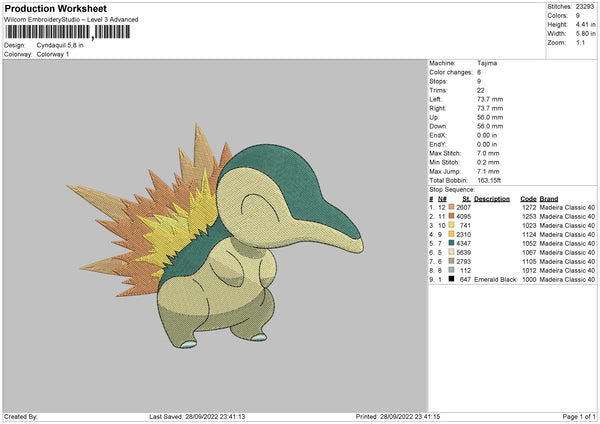
Task: Click the 'EndY:' label
Action: coord(438,144)
